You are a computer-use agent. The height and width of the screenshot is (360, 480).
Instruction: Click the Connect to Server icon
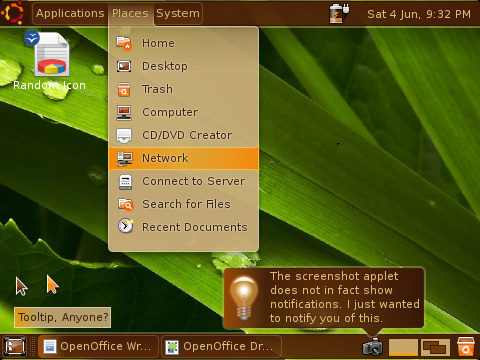point(125,182)
